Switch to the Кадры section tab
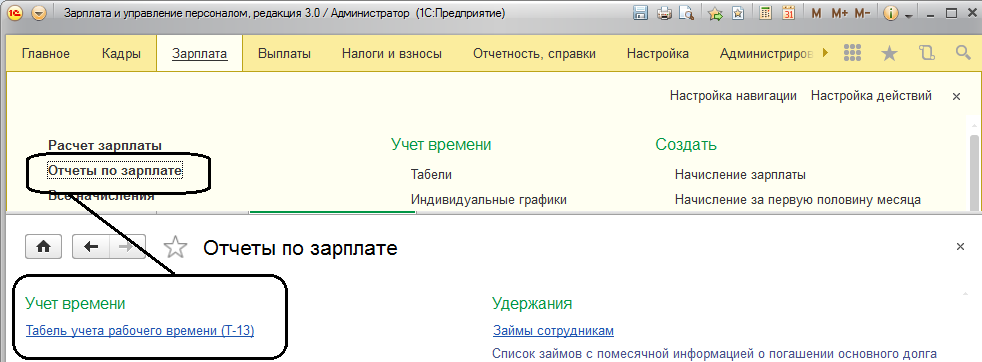The image size is (982, 362). point(121,54)
